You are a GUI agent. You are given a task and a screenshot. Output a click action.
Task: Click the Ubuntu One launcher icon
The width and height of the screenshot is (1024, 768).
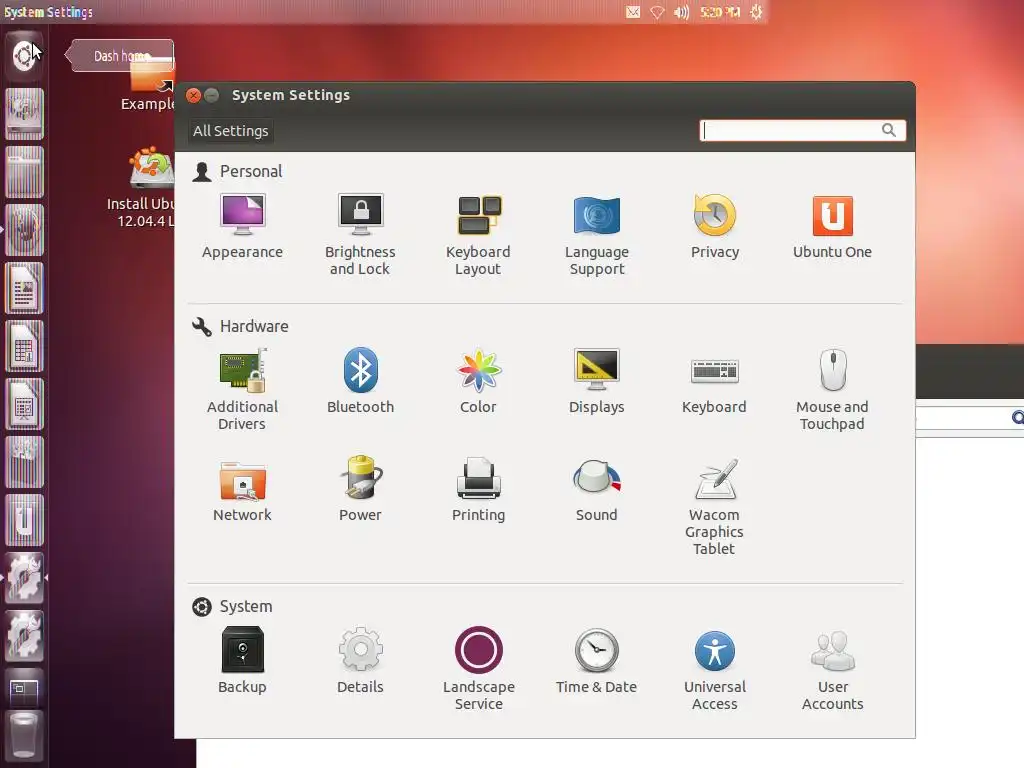24,520
